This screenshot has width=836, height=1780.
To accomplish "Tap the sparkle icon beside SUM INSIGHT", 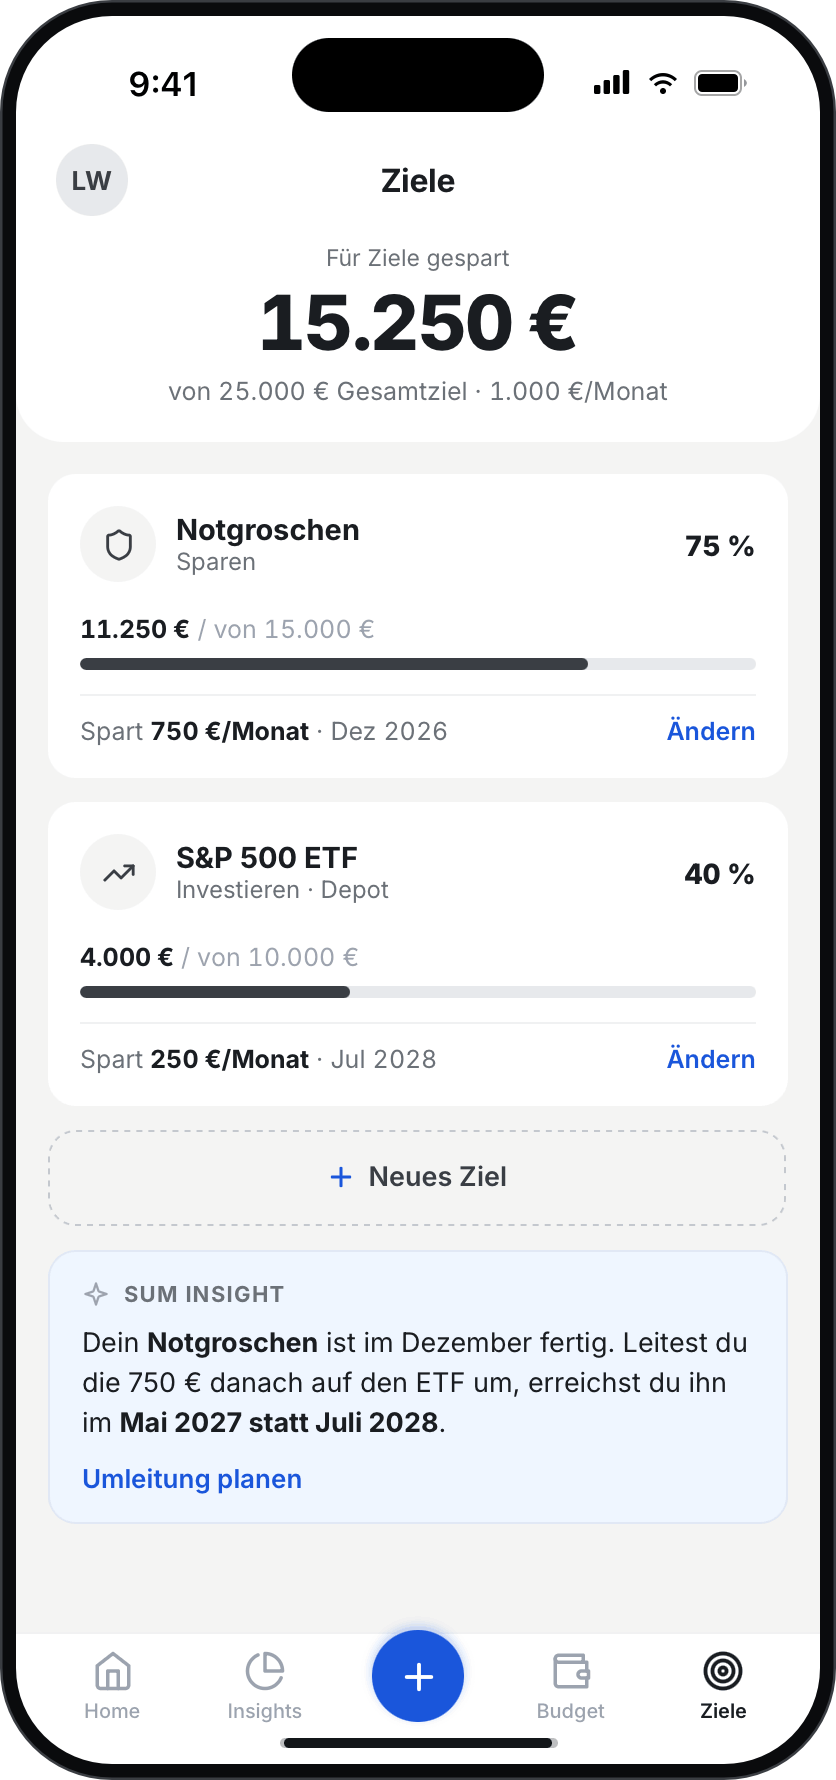I will [x=96, y=1294].
